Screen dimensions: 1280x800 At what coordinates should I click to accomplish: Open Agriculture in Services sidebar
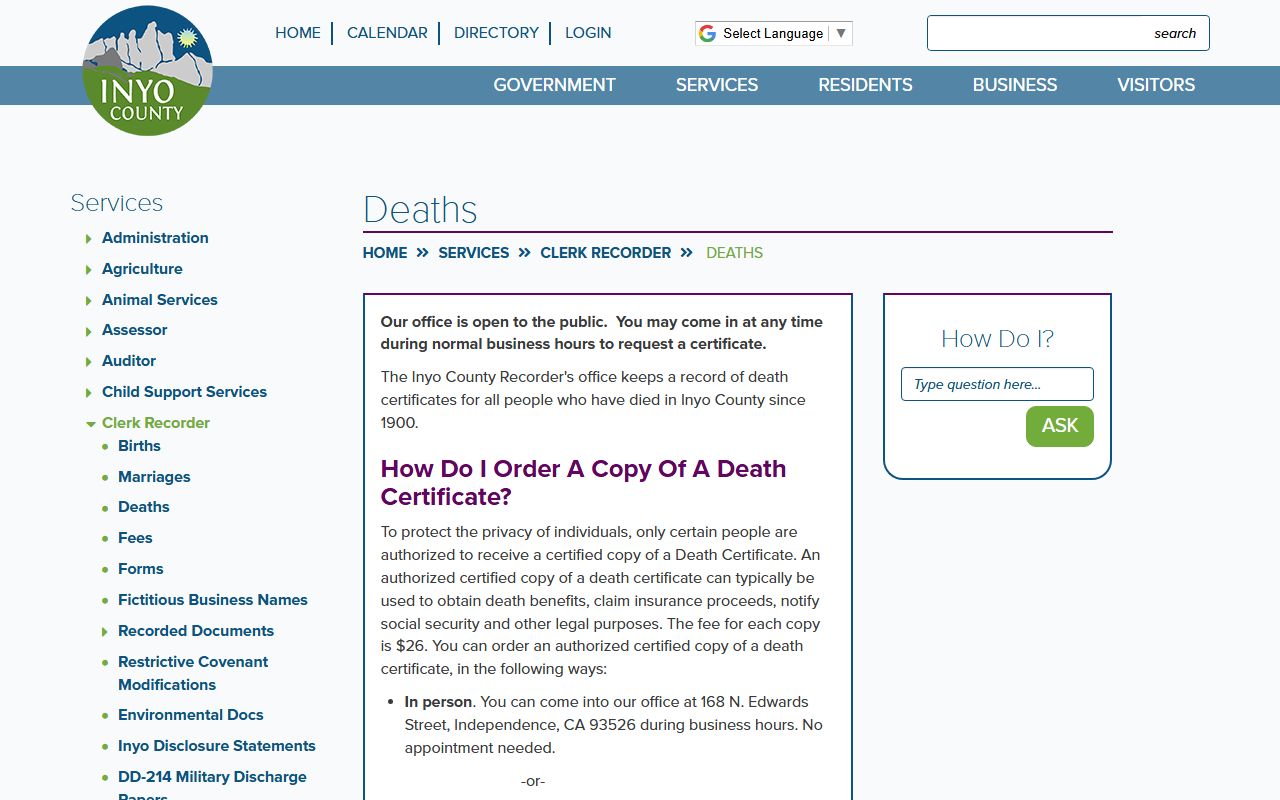142,269
